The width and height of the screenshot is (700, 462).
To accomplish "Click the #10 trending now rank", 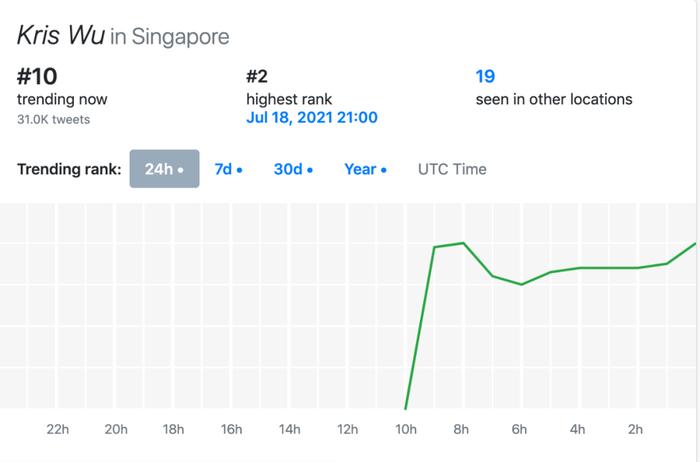I will [37, 76].
